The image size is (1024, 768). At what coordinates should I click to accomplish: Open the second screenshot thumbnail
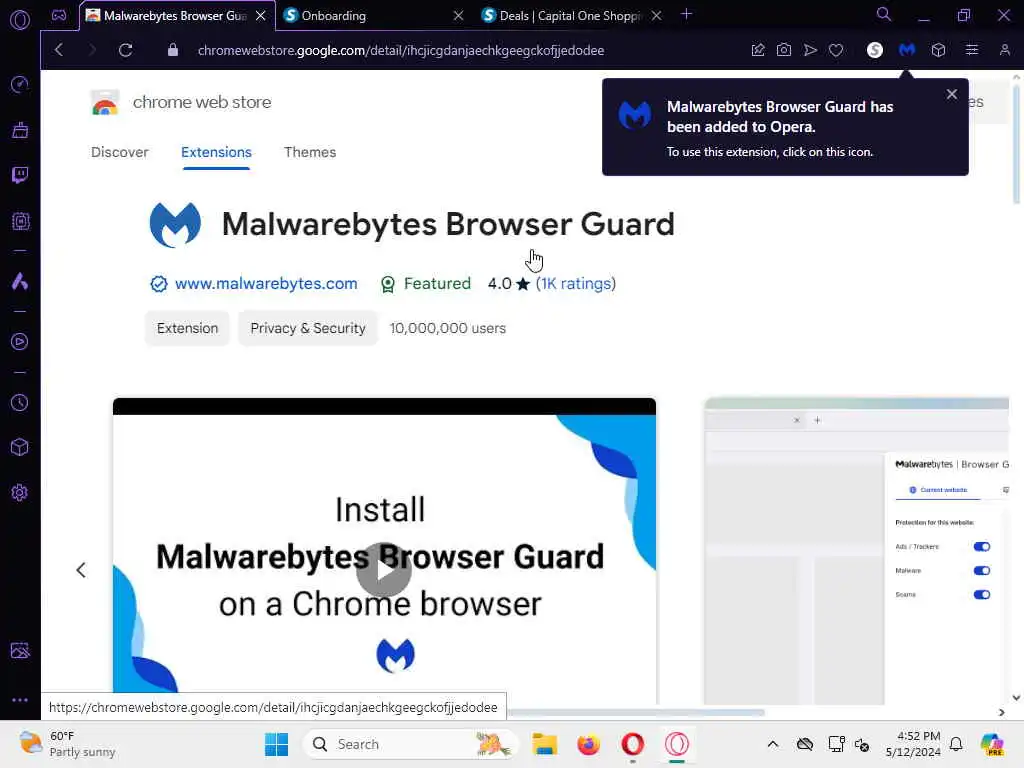point(857,550)
